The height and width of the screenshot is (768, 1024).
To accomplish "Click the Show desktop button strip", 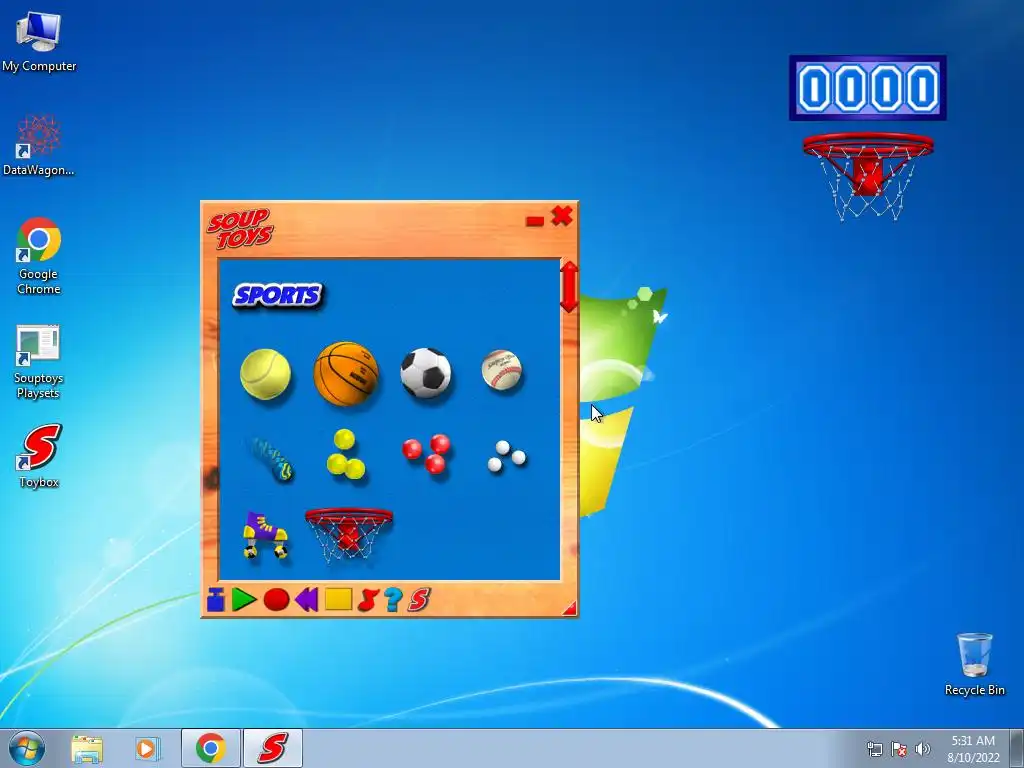I will pyautogui.click(x=1017, y=748).
